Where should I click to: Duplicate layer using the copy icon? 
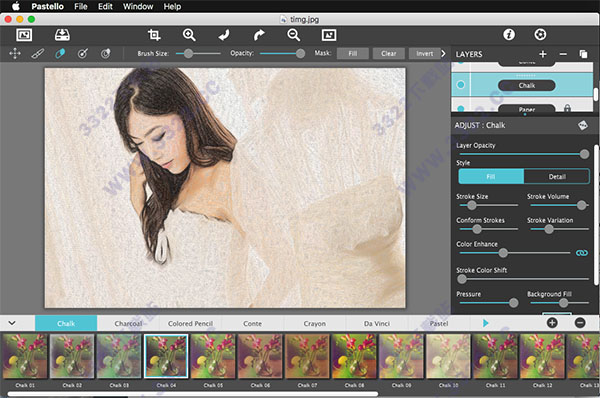click(583, 54)
